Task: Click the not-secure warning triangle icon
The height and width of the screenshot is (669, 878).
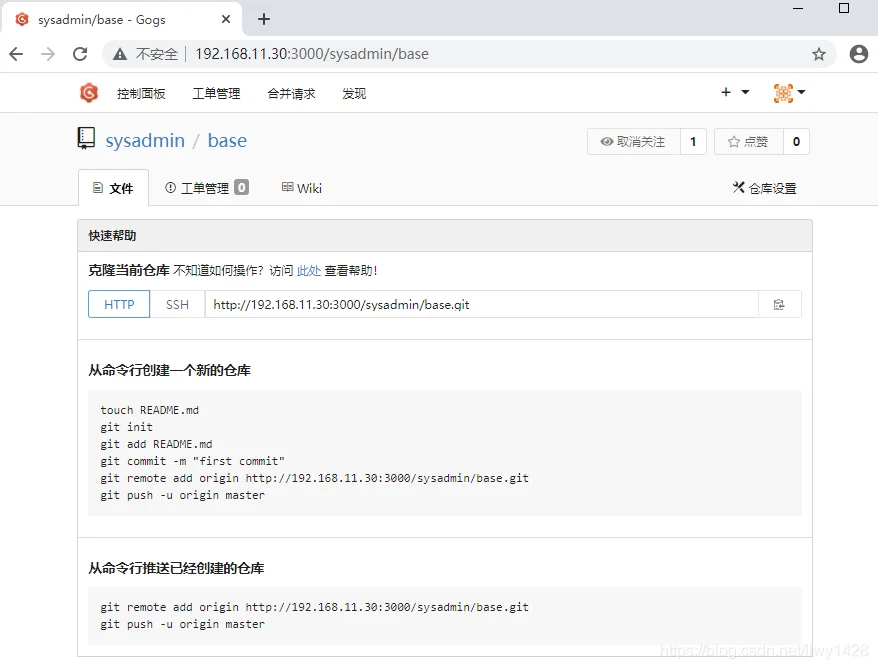Action: click(120, 54)
